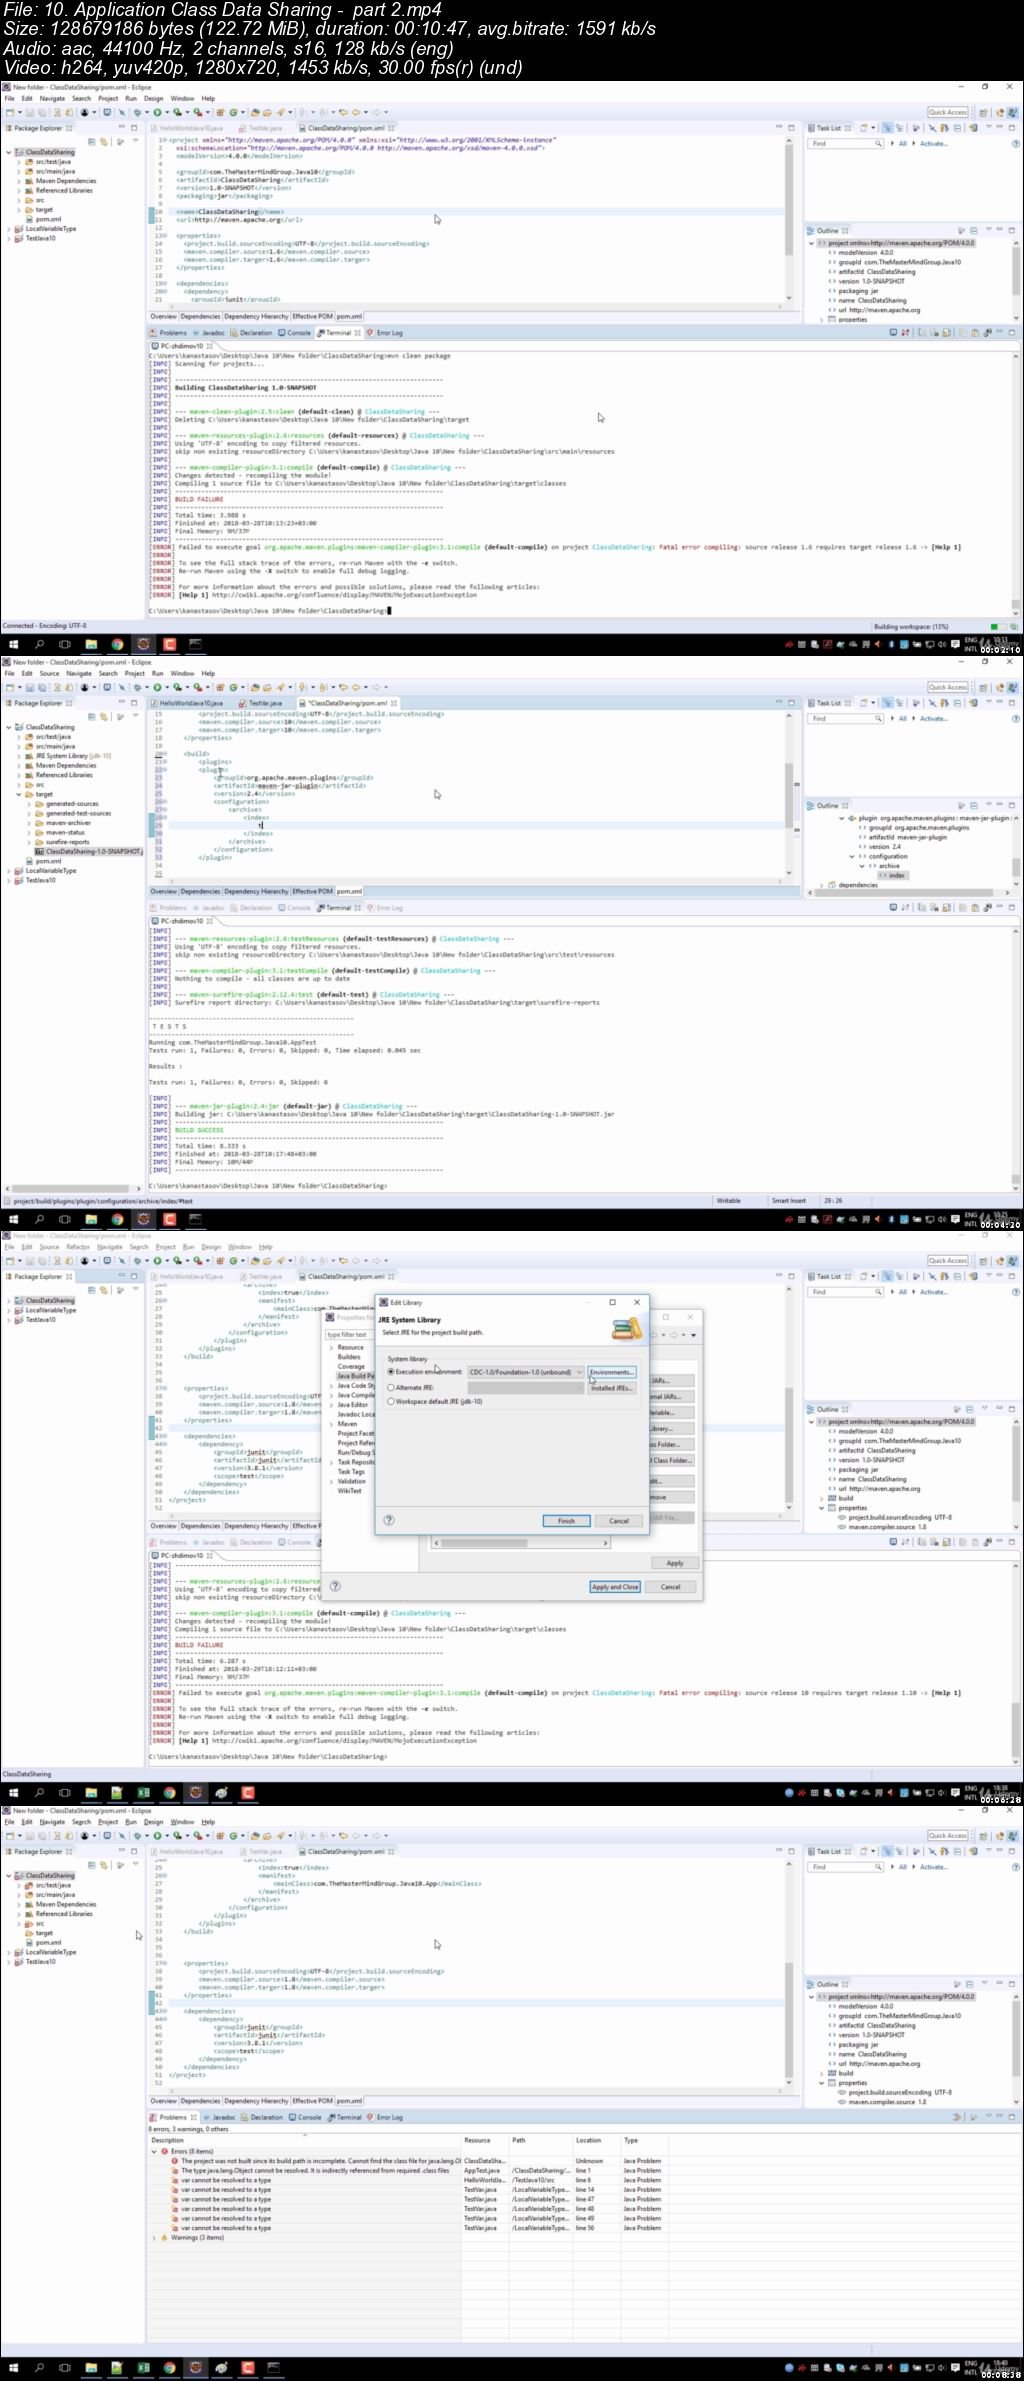The height and width of the screenshot is (2381, 1024).
Task: Toggle Link with Editor in Problems frame Package Explorer
Action: click(x=104, y=1865)
